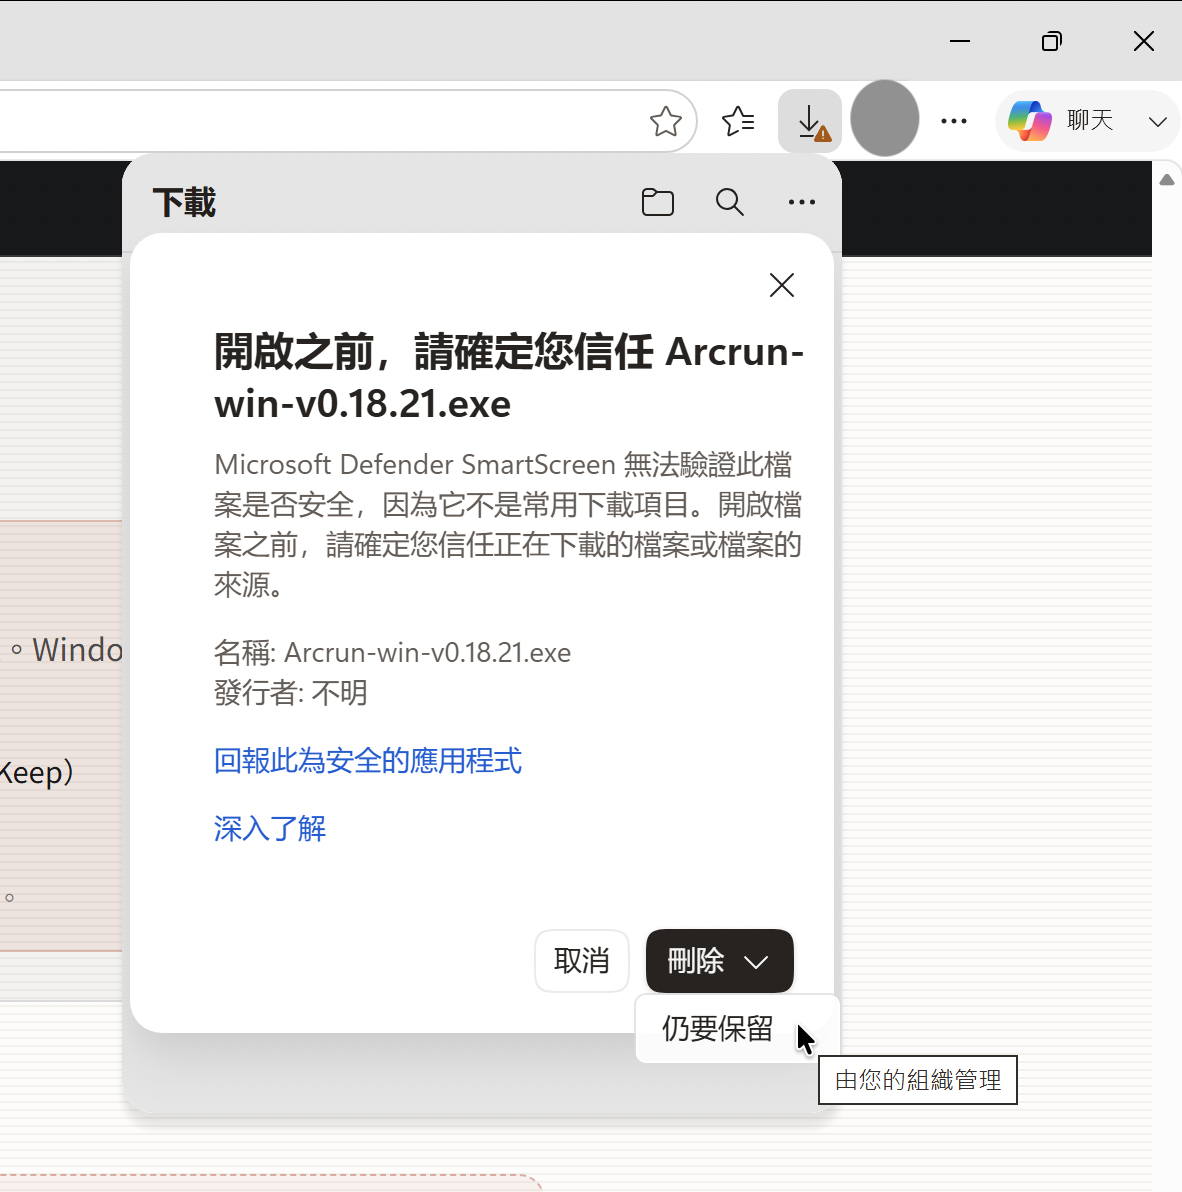Image resolution: width=1182 pixels, height=1192 pixels.
Task: Click the dialog heading with Arcrun-win-v0.18.21.exe
Action: [x=509, y=378]
